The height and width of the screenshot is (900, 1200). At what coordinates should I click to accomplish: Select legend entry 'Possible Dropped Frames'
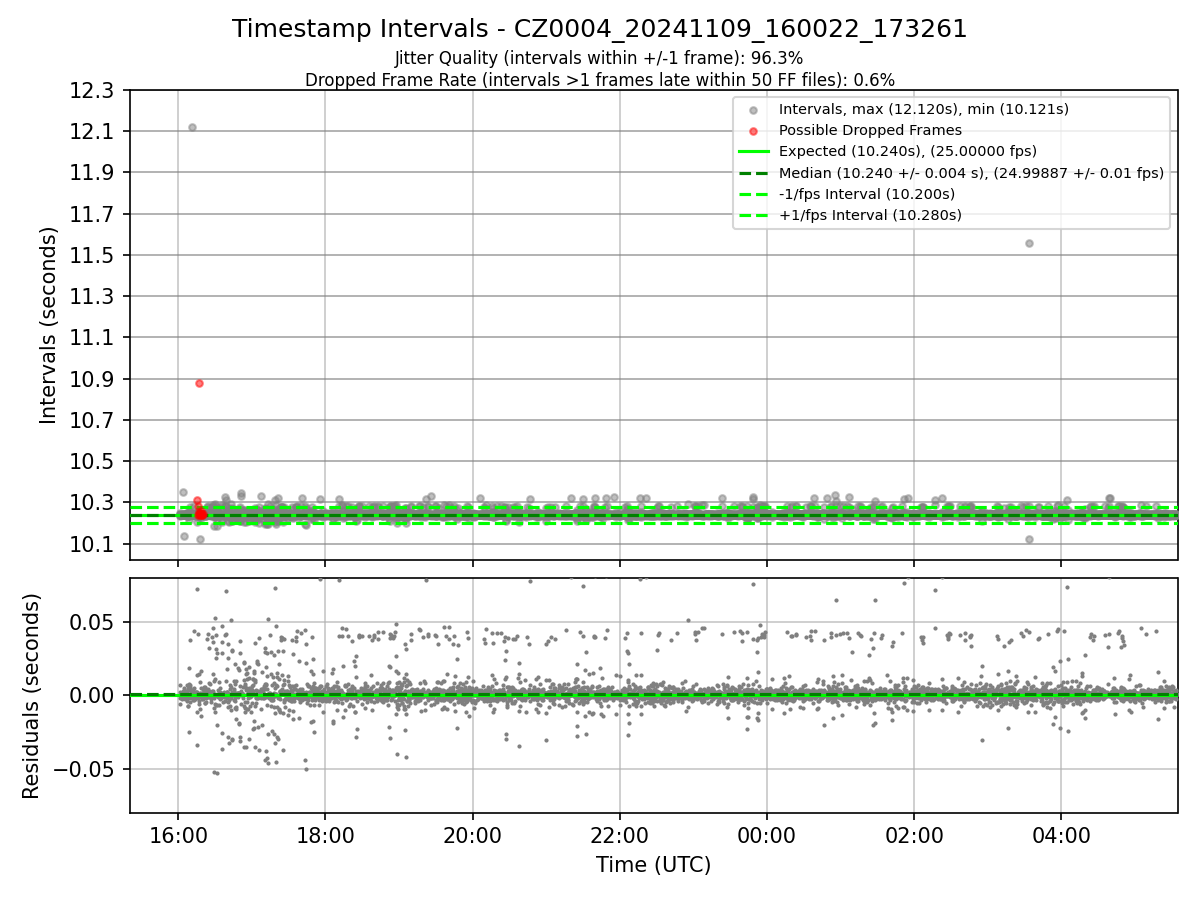coord(870,130)
